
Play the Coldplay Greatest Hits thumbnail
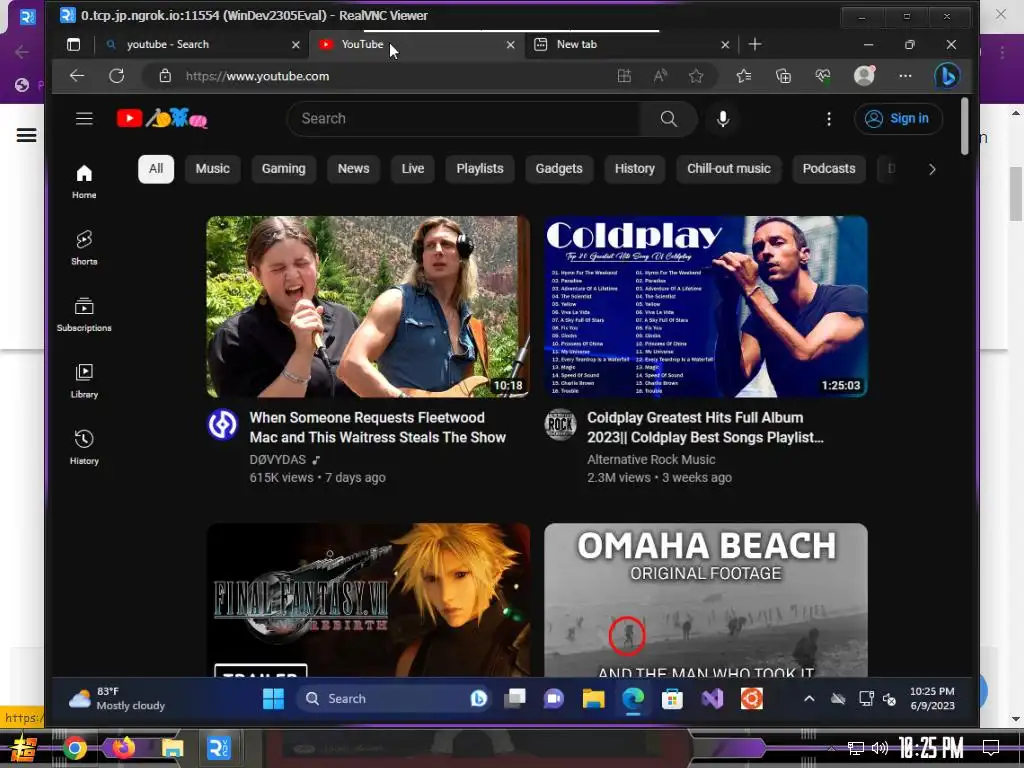706,307
